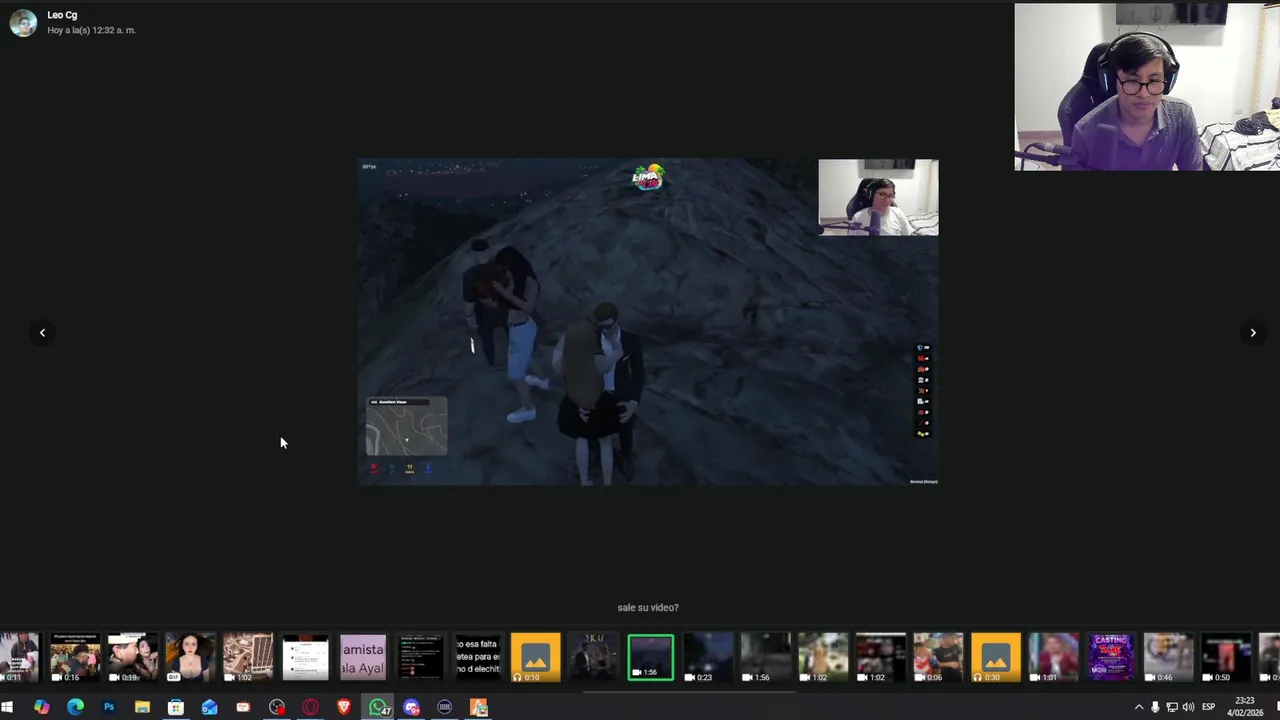Play the video shown in the viewer
This screenshot has height=720, width=1280.
[x=648, y=322]
